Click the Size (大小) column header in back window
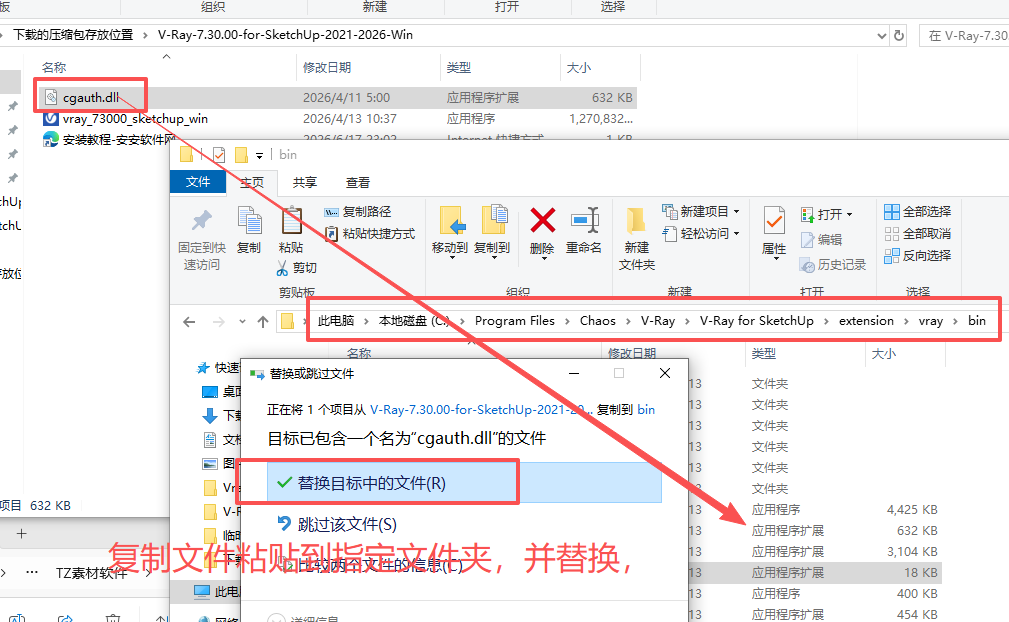 pyautogui.click(x=579, y=67)
